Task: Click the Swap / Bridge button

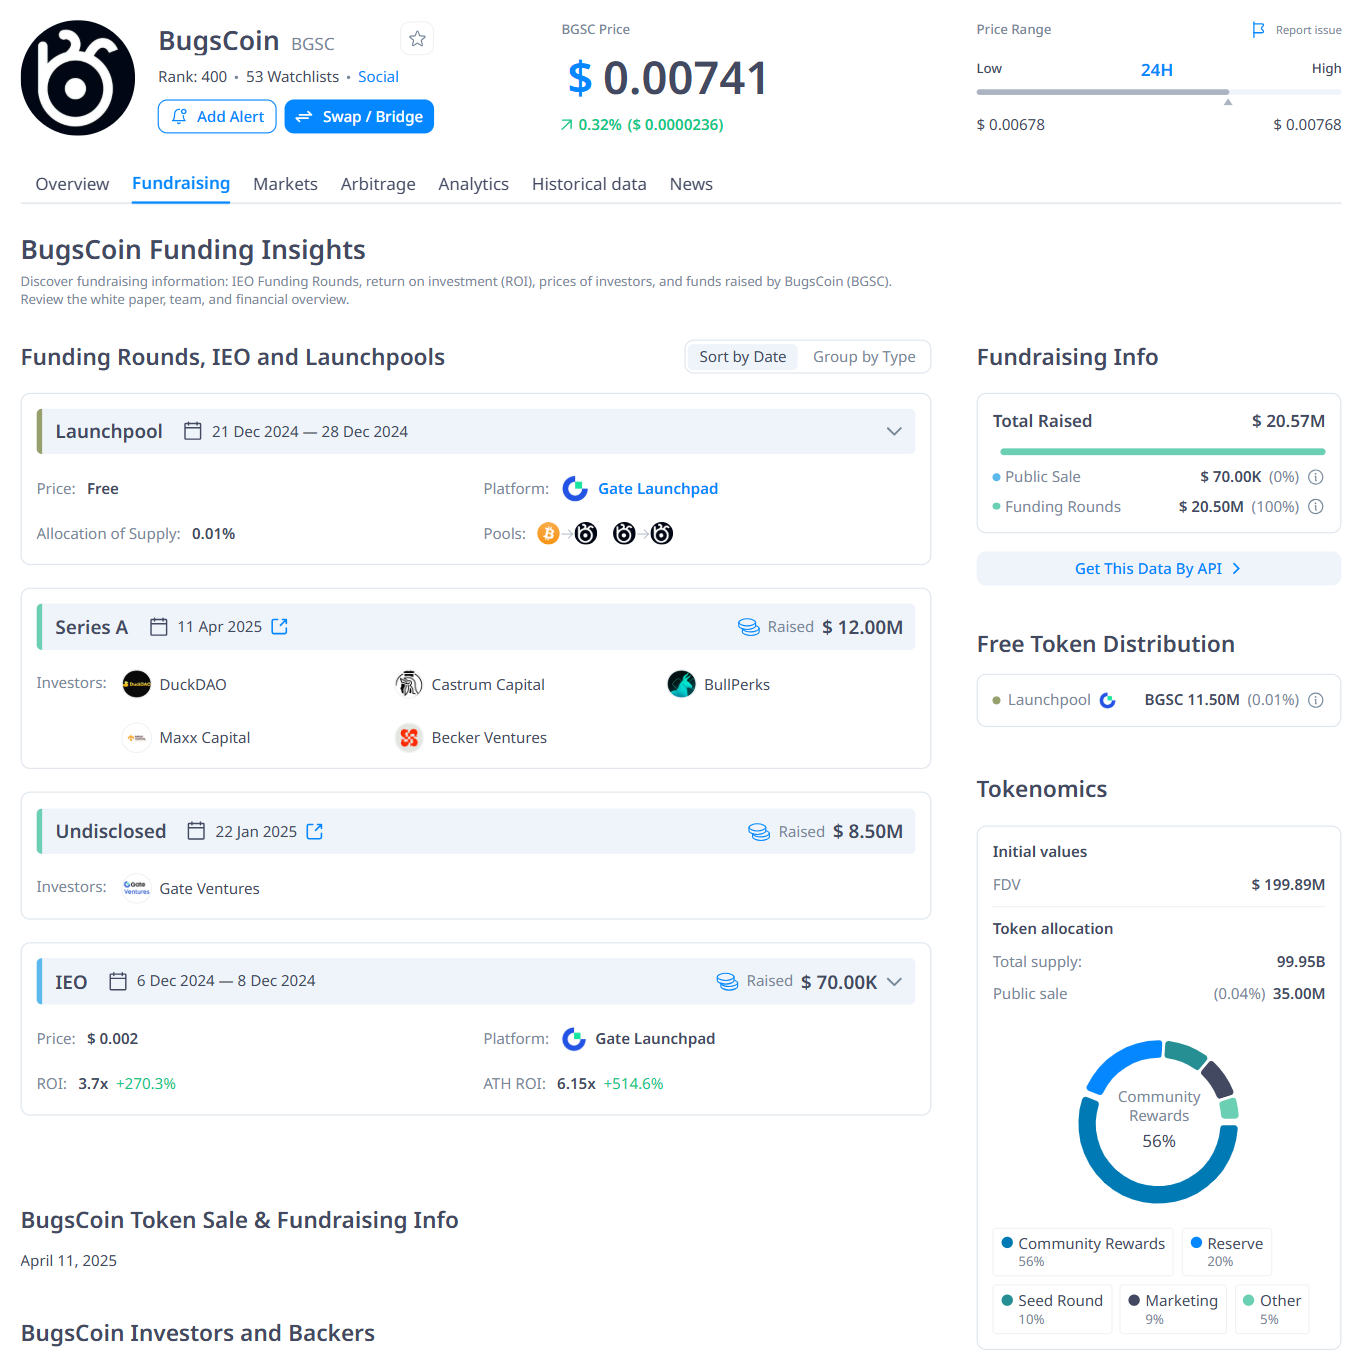Action: 359,116
